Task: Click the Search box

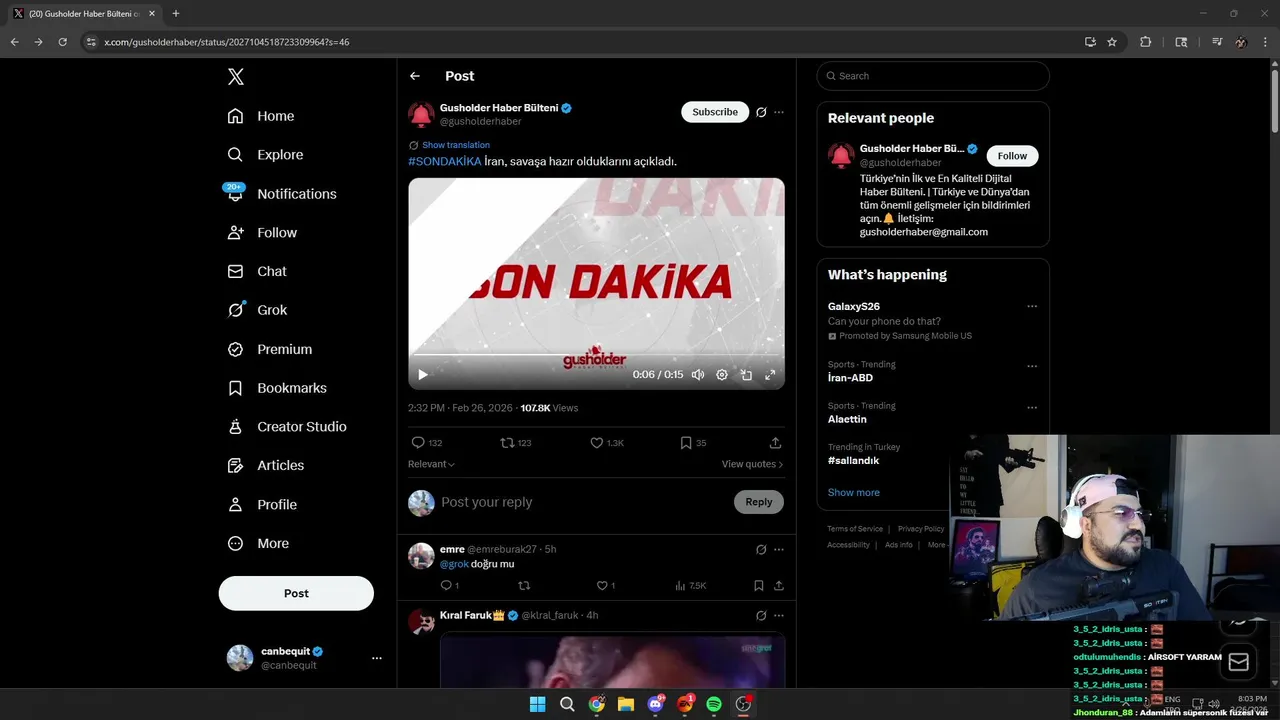Action: [x=933, y=76]
